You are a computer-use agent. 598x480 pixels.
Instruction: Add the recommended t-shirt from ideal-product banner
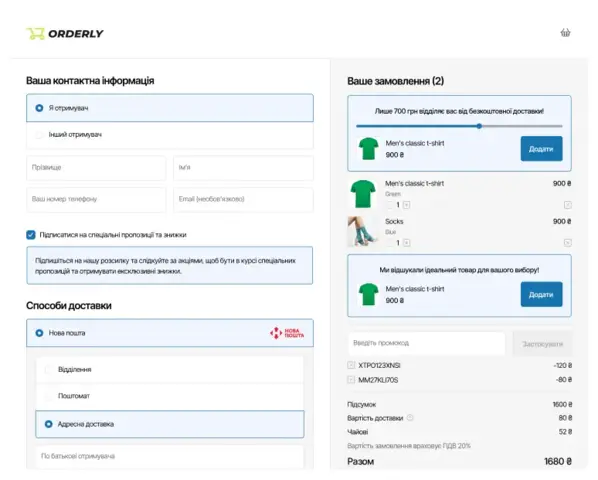pos(541,294)
